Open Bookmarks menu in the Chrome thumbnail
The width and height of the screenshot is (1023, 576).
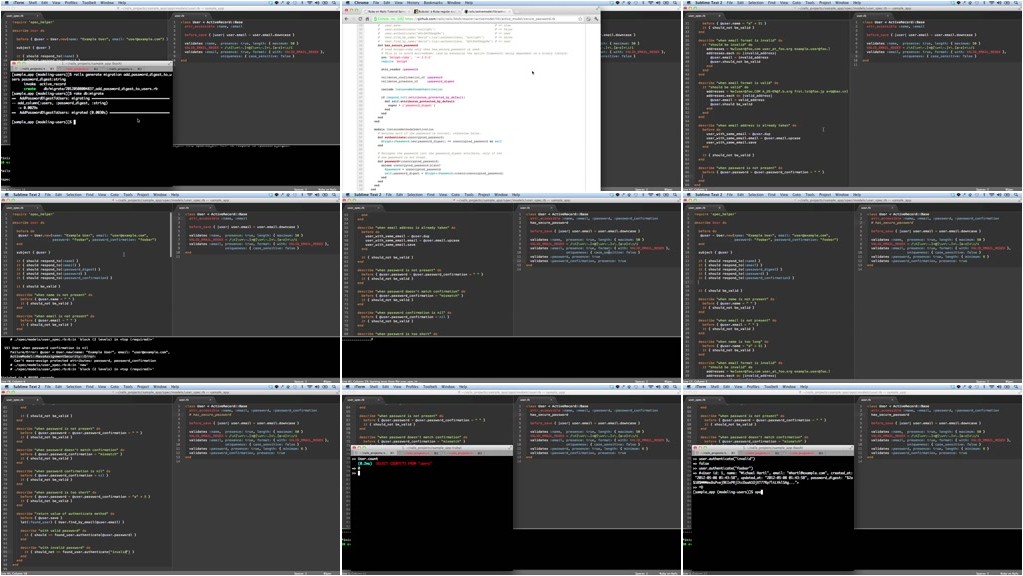(433, 3)
